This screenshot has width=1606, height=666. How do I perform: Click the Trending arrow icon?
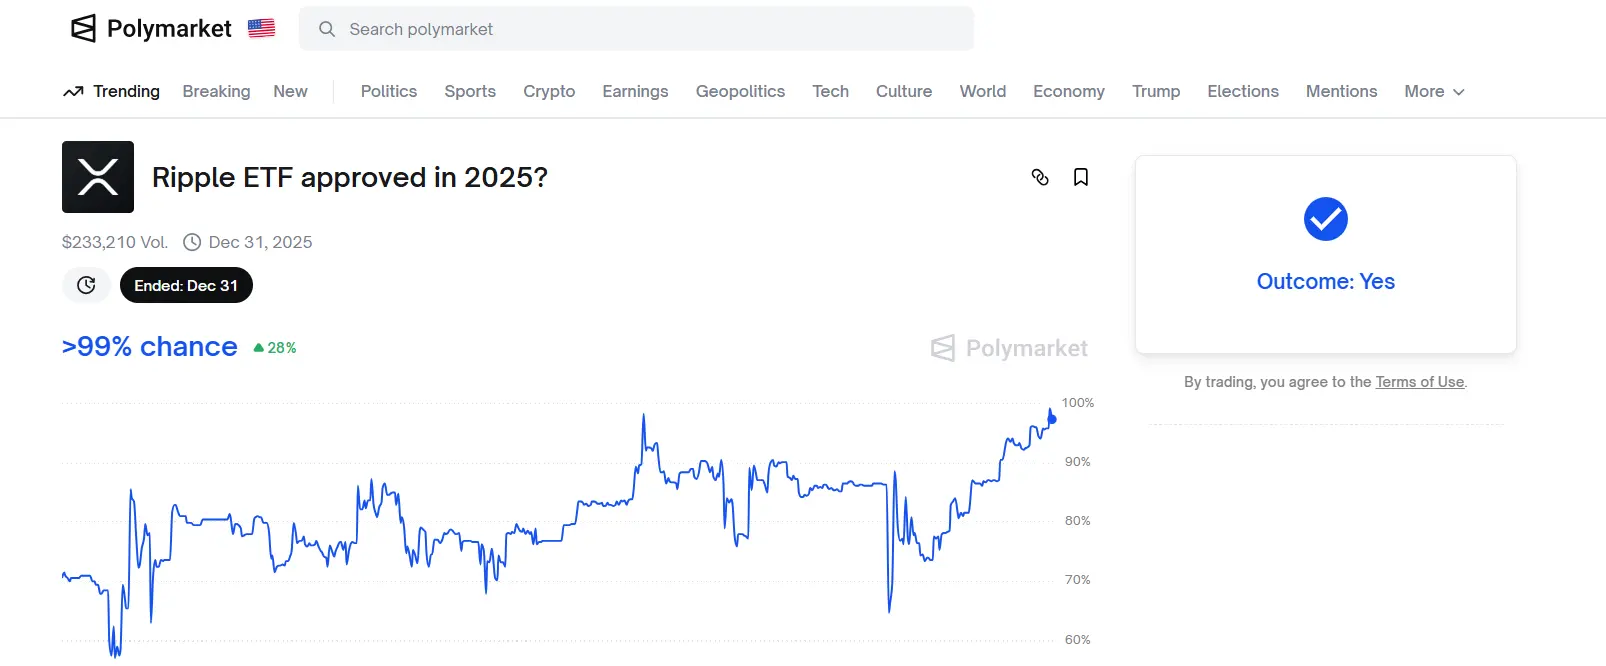click(73, 92)
